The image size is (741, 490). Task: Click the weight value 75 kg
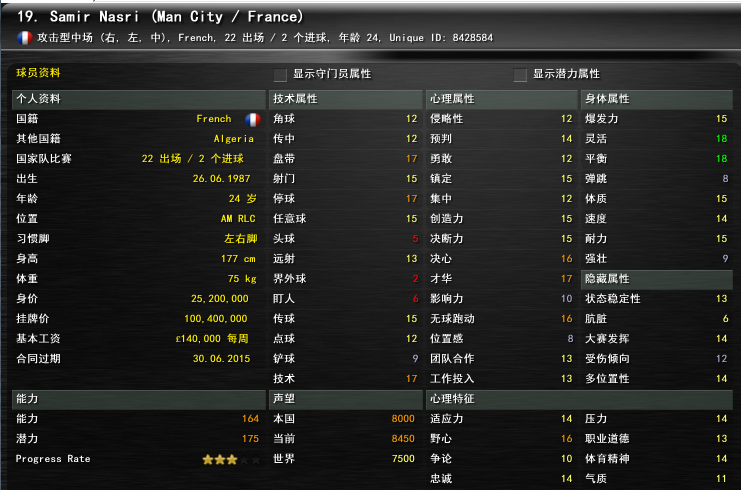(x=242, y=279)
